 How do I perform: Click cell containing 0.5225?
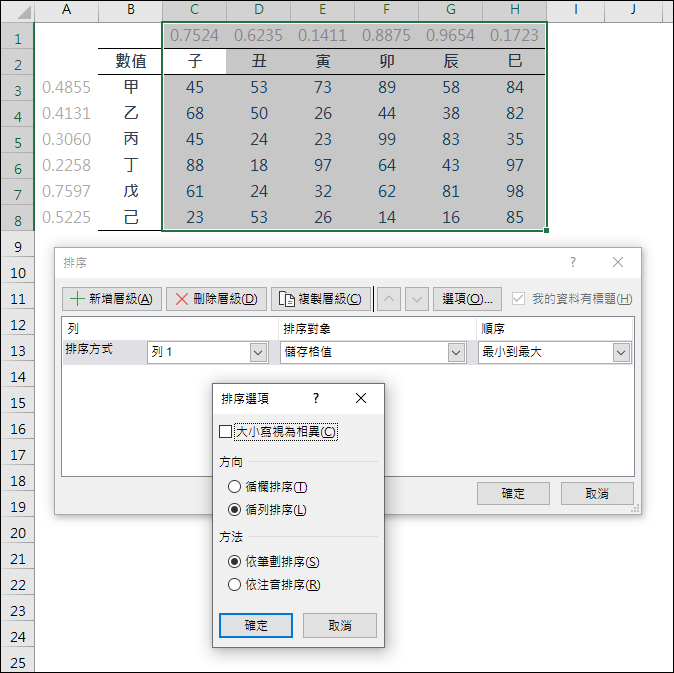click(66, 217)
